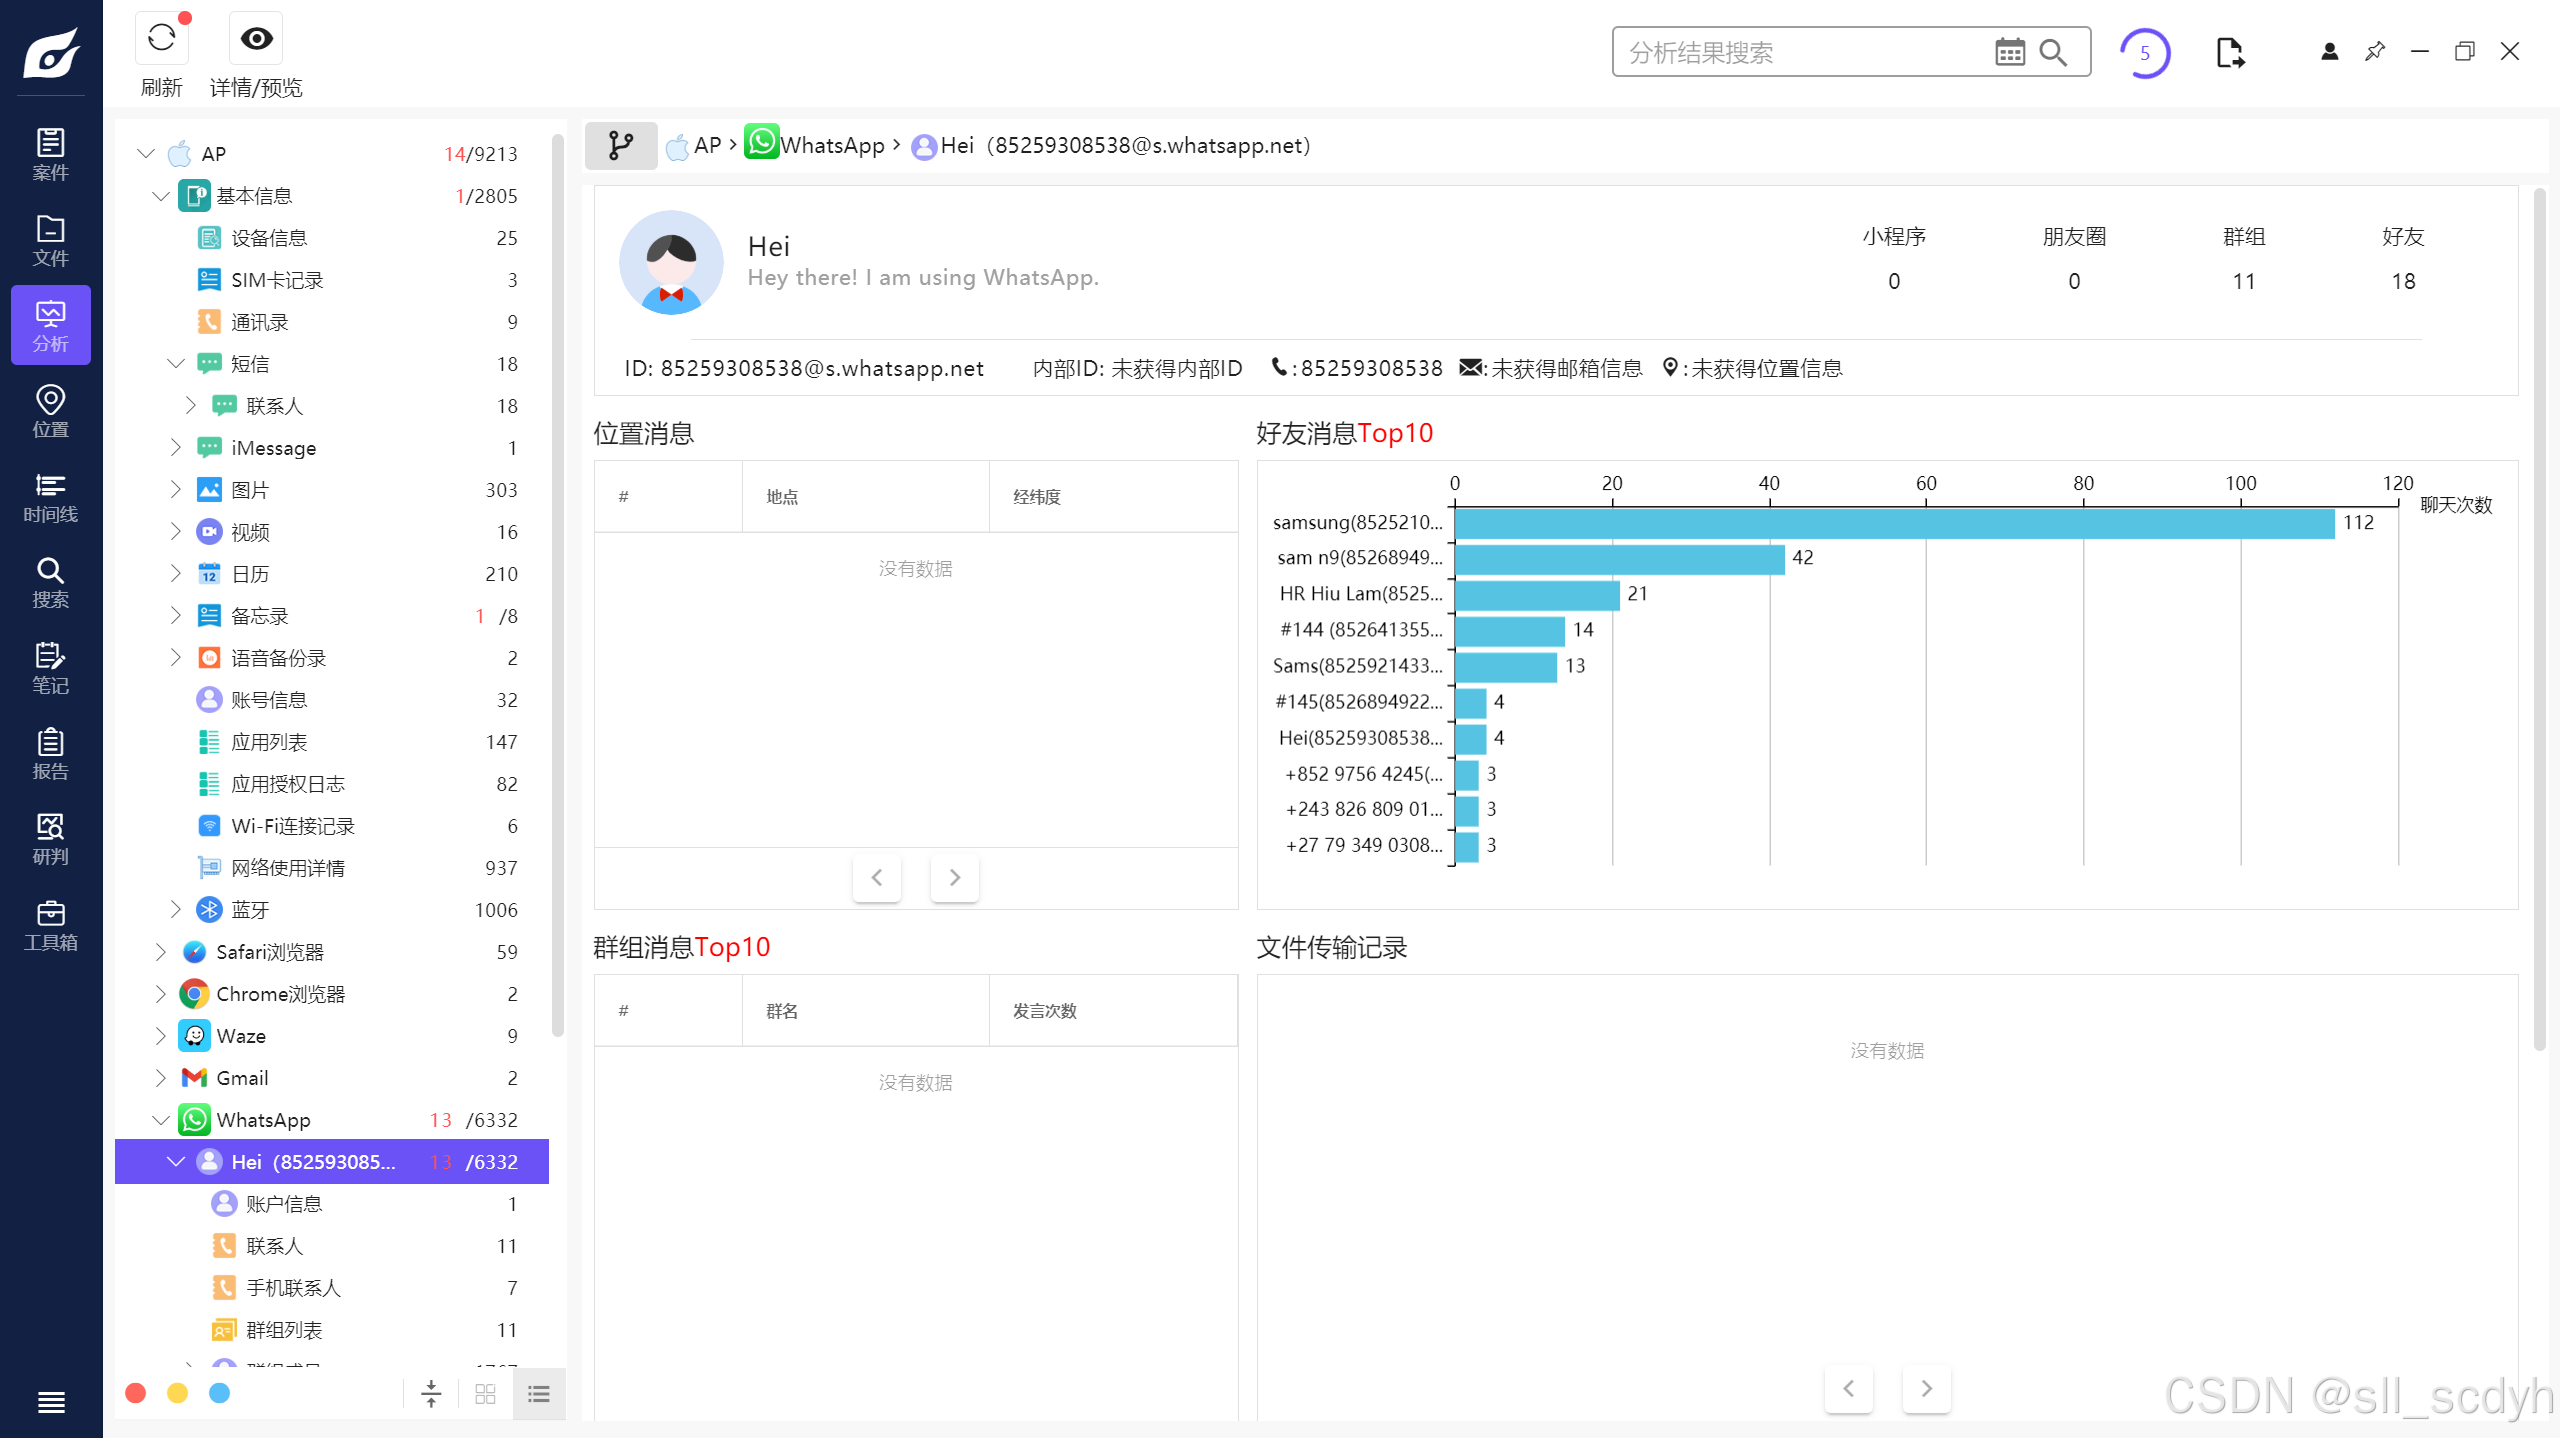Click the calendar icon in search box
Viewport: 2560px width, 1438px height.
click(2009, 52)
